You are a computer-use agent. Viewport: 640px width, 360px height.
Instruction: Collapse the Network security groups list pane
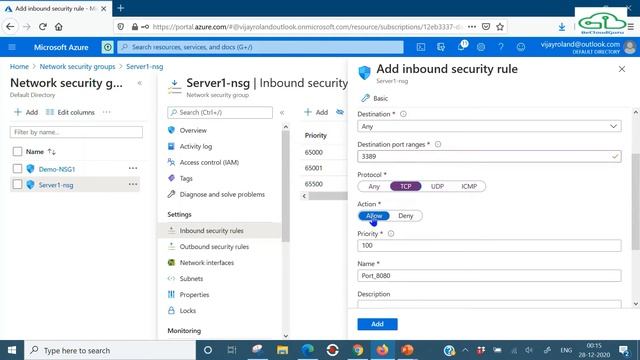coord(140,83)
